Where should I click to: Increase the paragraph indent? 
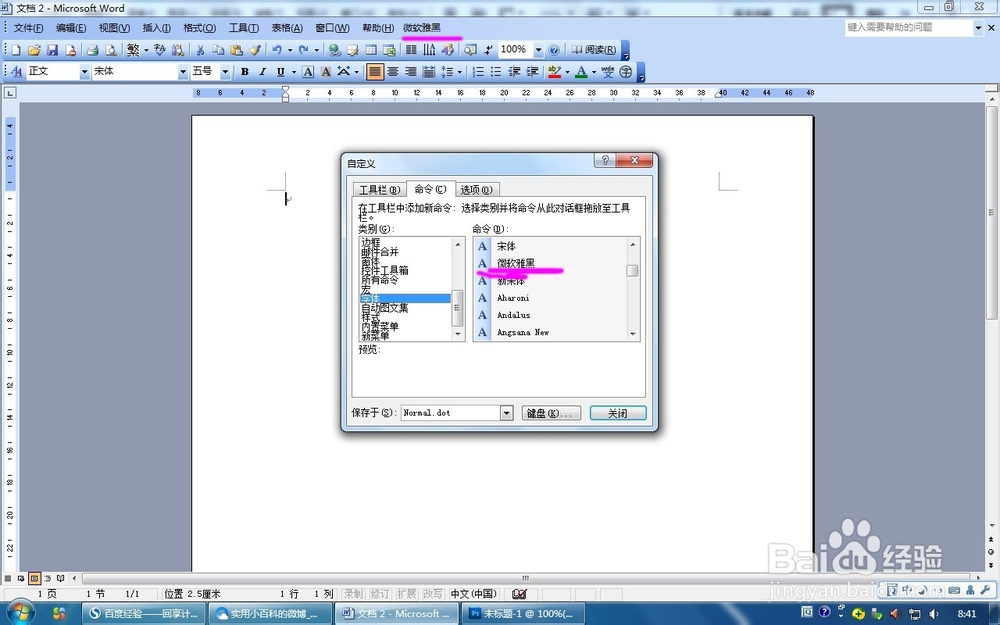(532, 71)
